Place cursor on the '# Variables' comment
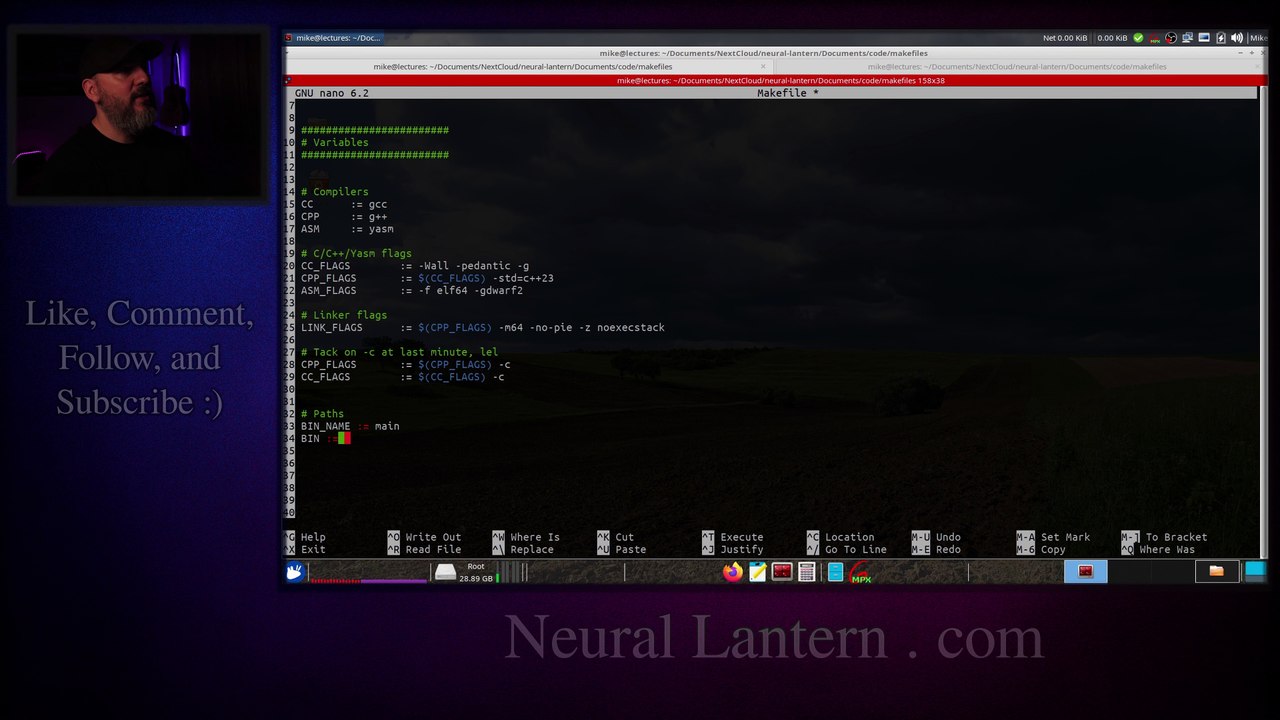The width and height of the screenshot is (1280, 720). click(334, 143)
